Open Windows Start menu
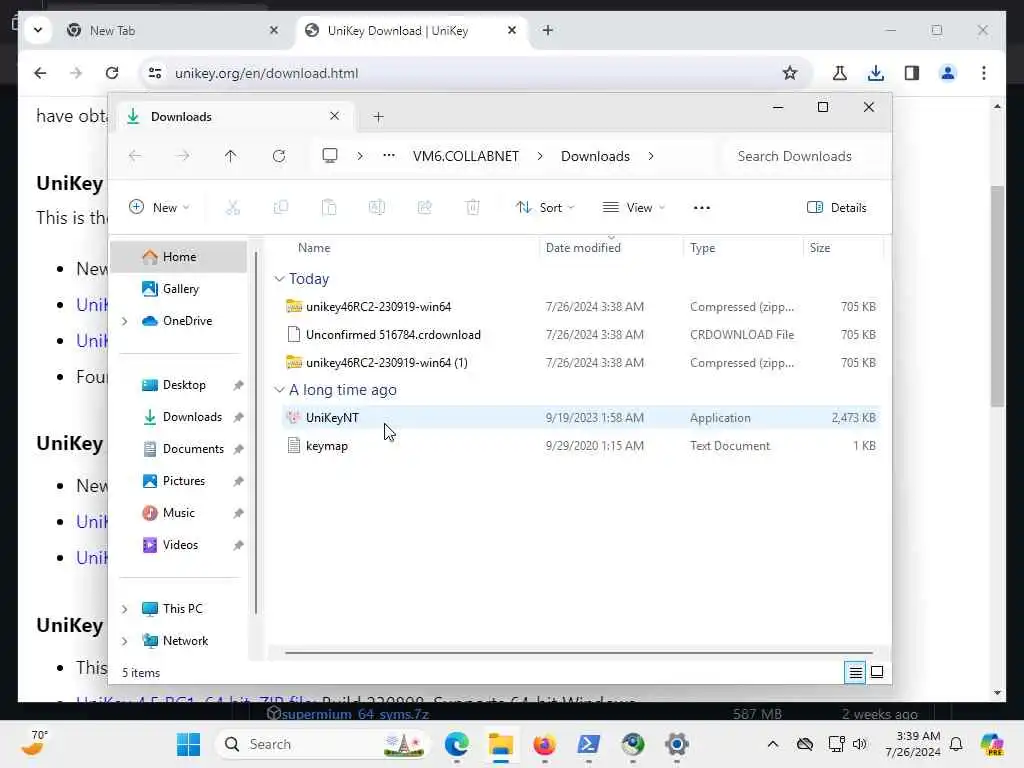1024x768 pixels. (189, 744)
